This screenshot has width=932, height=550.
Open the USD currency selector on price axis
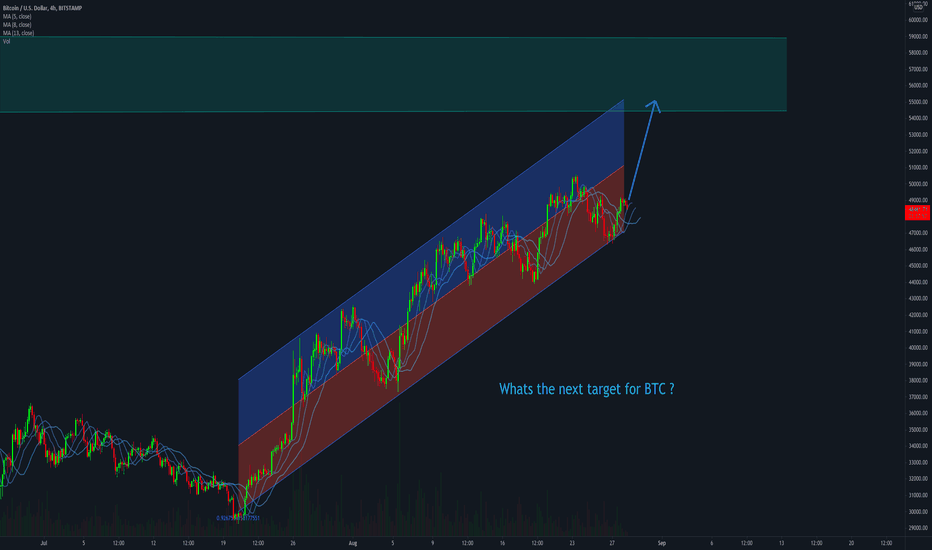[918, 7]
